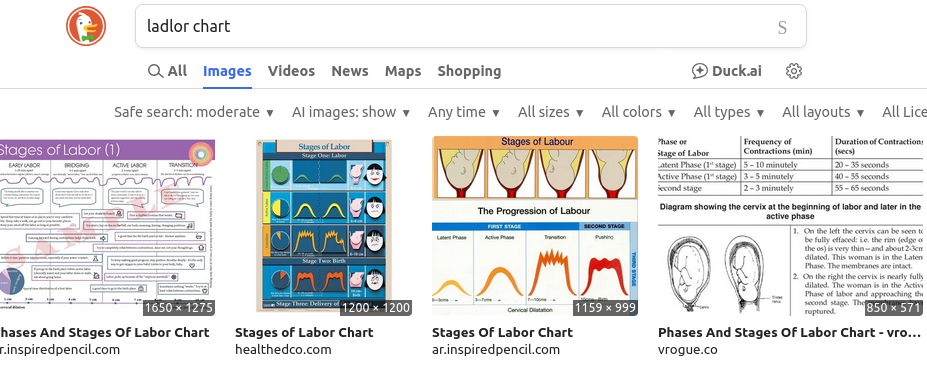The height and width of the screenshot is (373, 927).
Task: Click the search submit icon in search box
Action: (x=782, y=27)
